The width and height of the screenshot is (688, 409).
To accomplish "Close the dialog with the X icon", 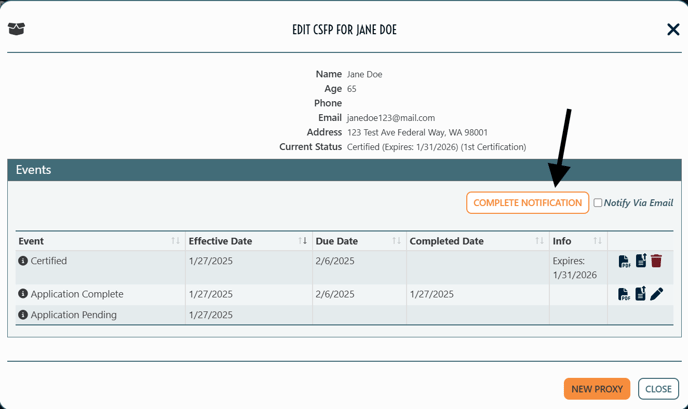I will pyautogui.click(x=673, y=29).
